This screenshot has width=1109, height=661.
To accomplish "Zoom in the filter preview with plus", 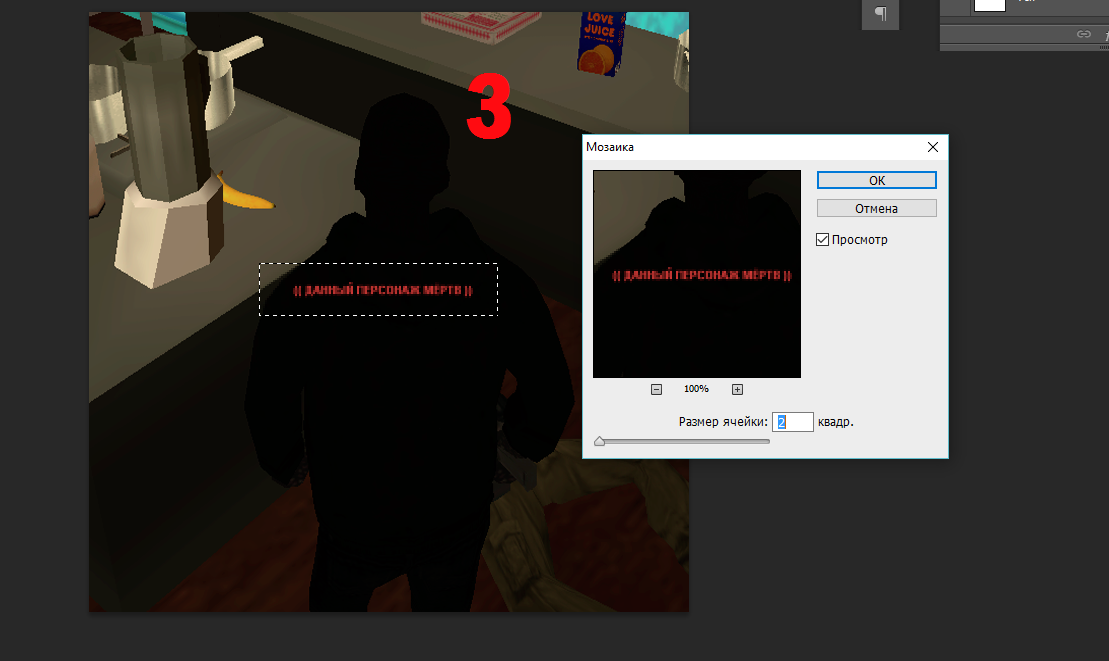I will tap(737, 389).
